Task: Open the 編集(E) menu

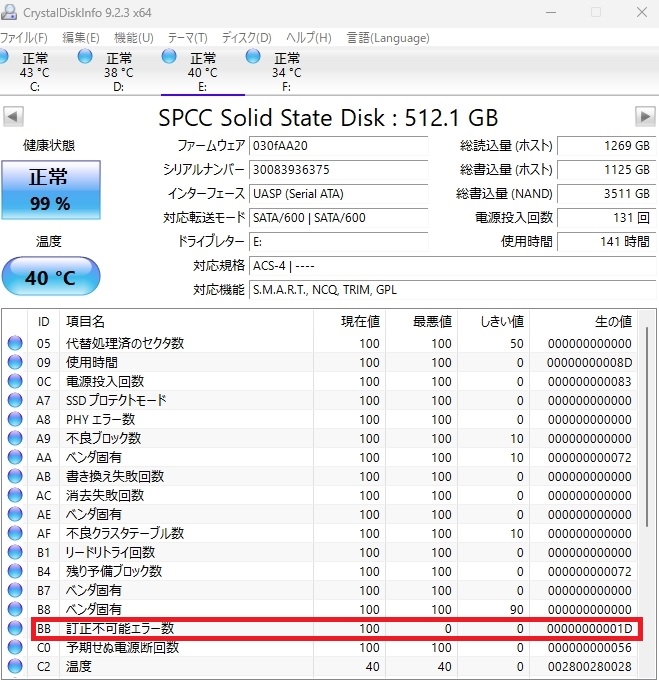Action: pyautogui.click(x=81, y=38)
